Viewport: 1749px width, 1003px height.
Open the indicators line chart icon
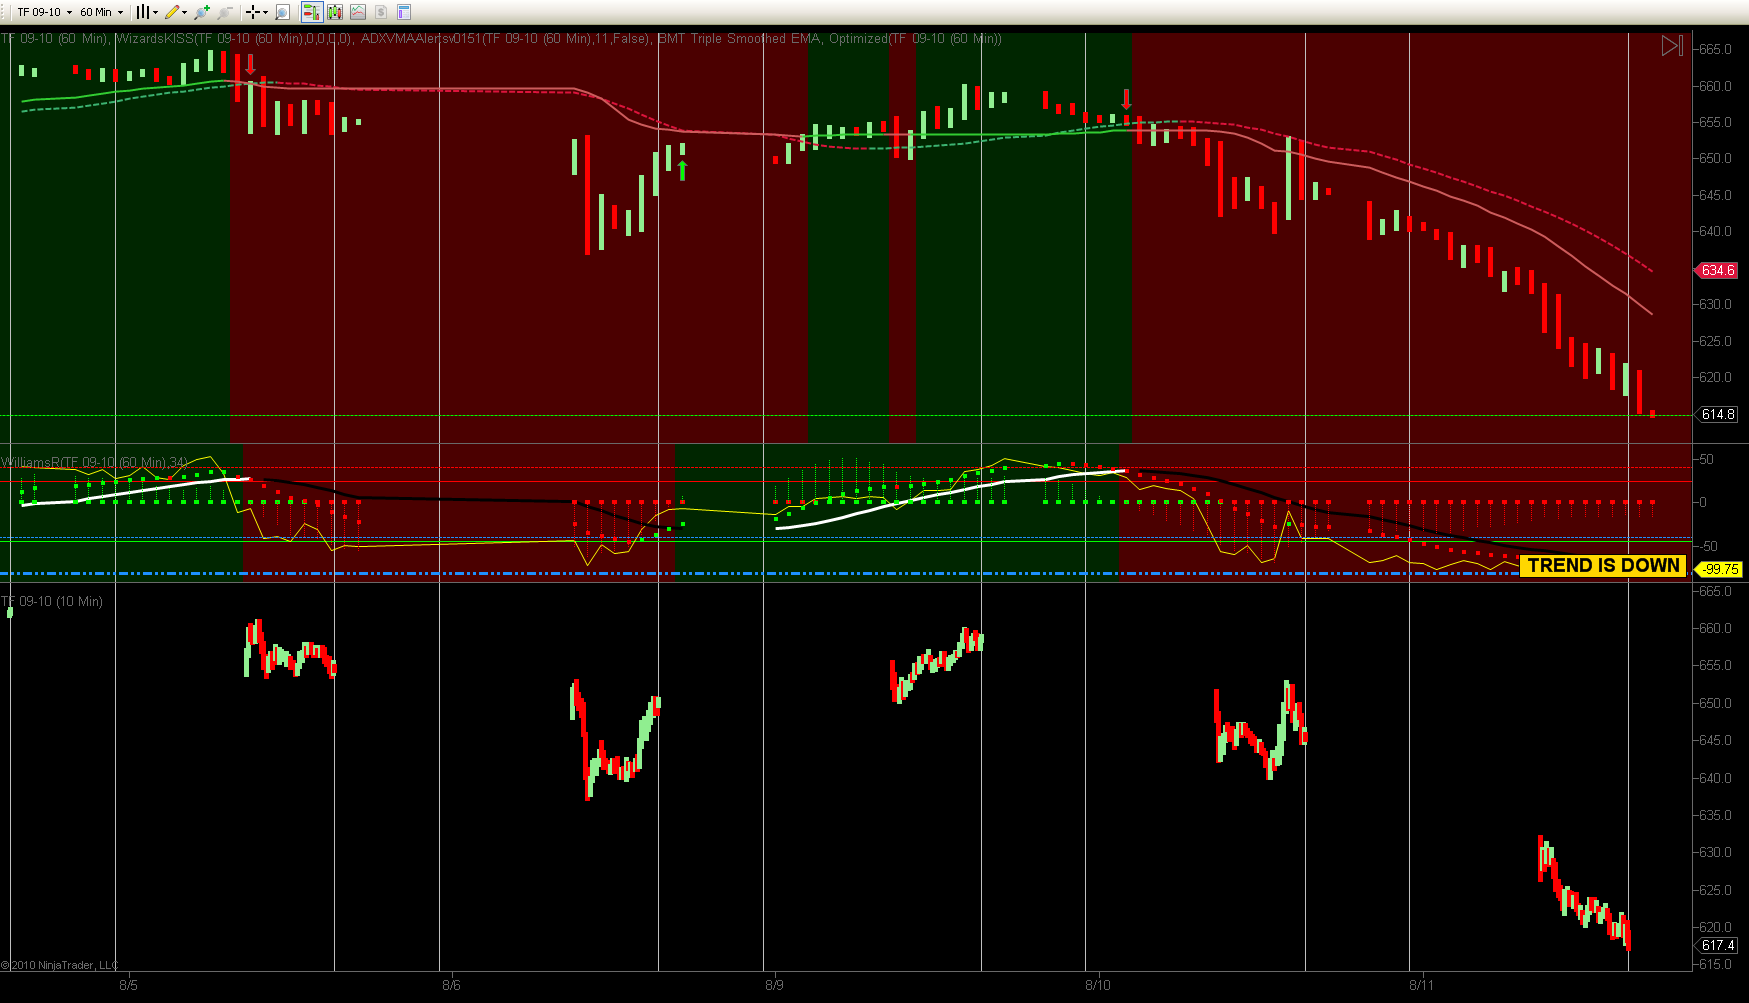tap(357, 12)
